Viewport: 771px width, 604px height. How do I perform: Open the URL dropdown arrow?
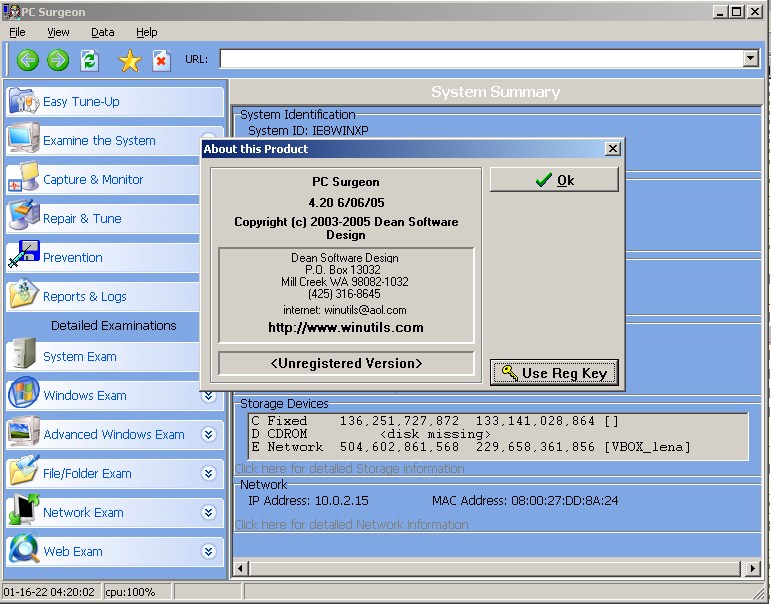click(x=750, y=59)
